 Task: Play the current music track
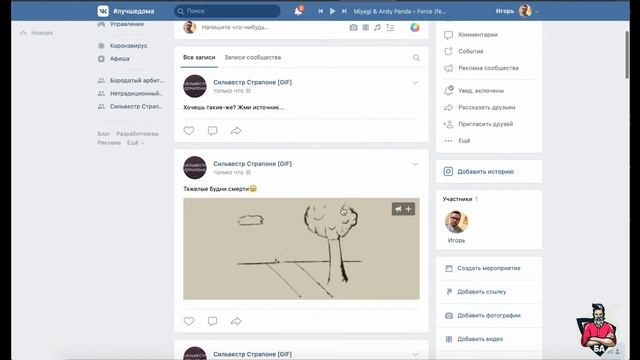pos(332,11)
